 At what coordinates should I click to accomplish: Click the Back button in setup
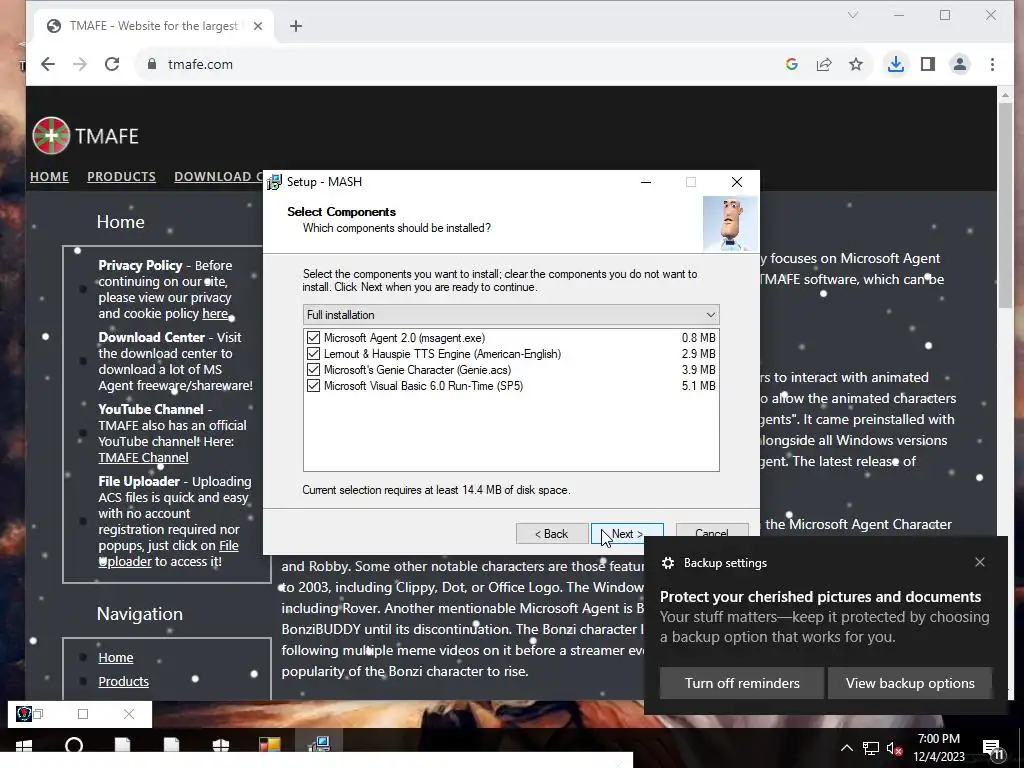click(552, 534)
